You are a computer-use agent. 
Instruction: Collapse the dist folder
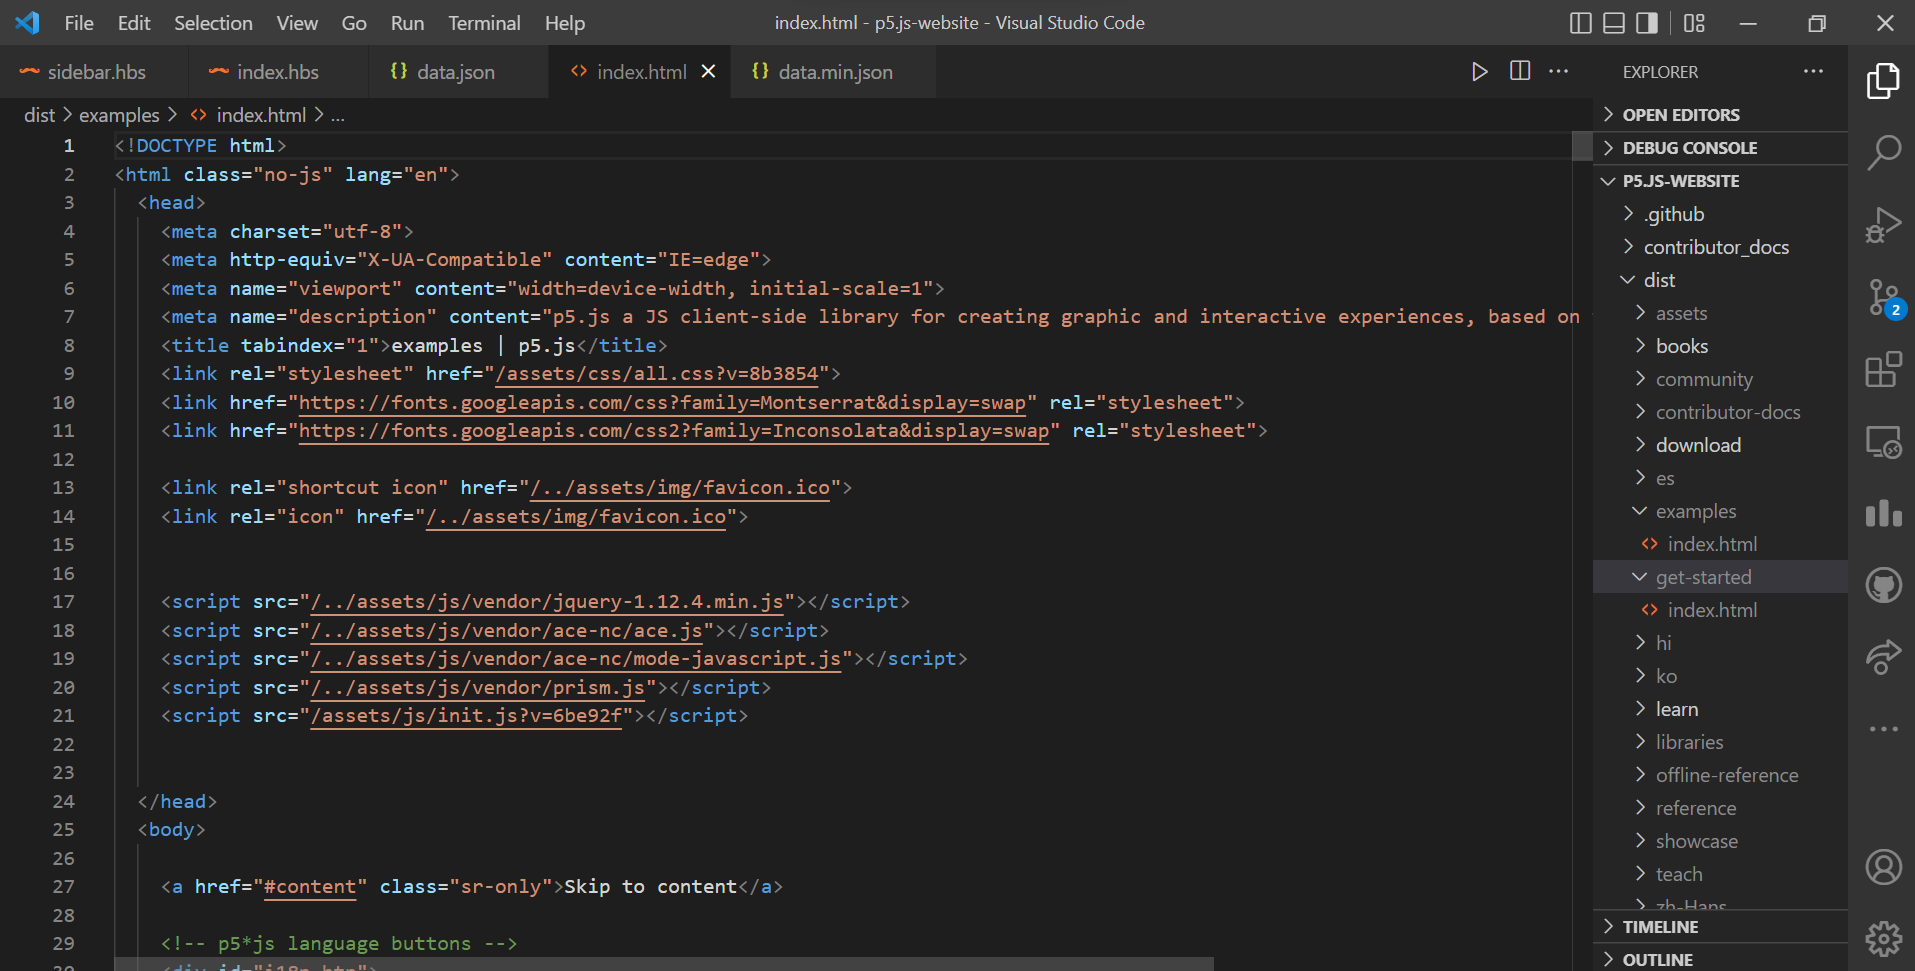[1720, 280]
